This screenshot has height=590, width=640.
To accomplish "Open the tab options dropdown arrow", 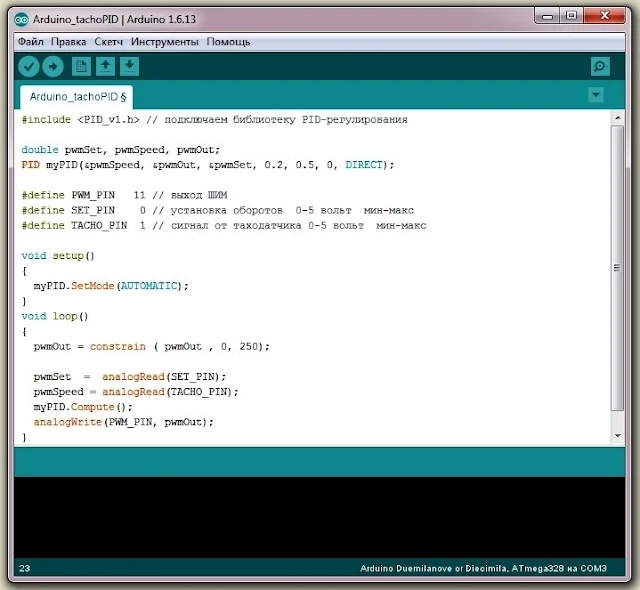I will coord(596,95).
